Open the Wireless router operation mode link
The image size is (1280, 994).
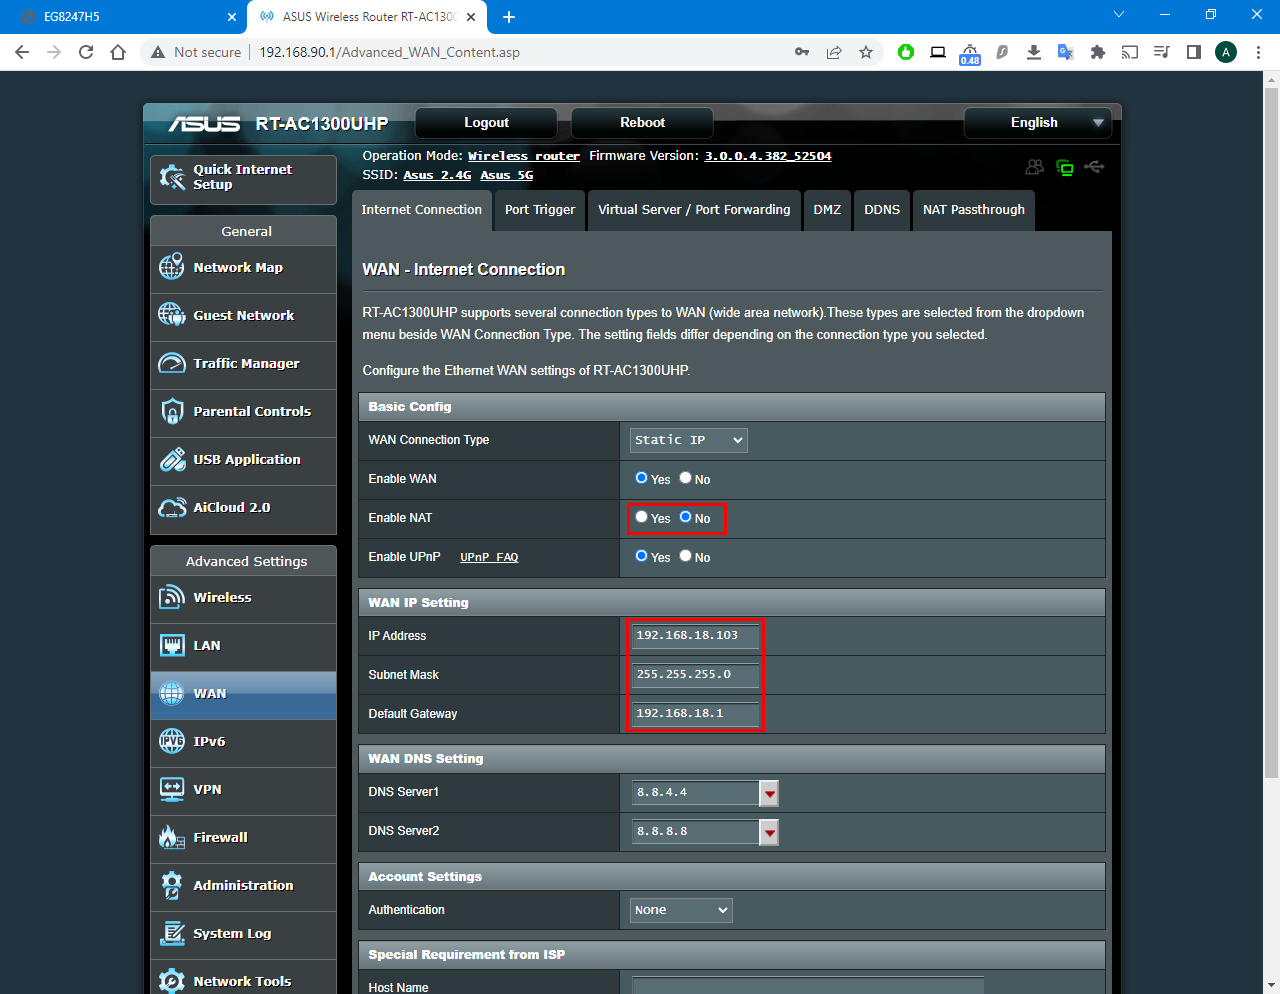tap(524, 156)
